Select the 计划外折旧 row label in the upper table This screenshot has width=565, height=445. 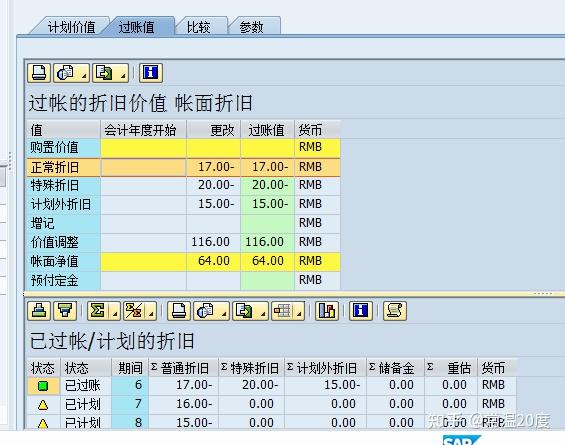[61, 205]
